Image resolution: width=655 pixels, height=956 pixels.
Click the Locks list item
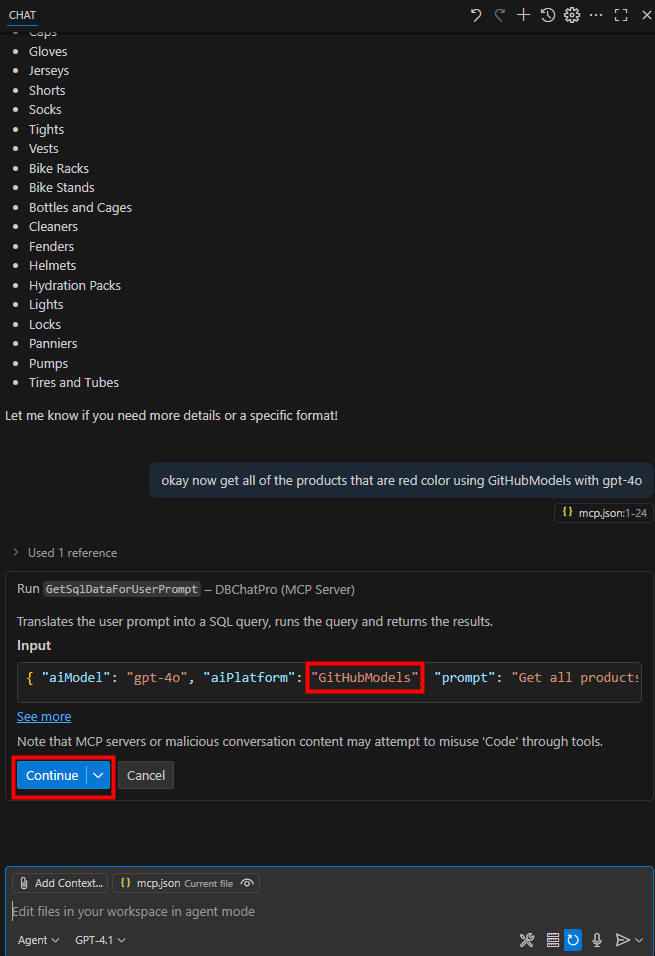(x=45, y=325)
